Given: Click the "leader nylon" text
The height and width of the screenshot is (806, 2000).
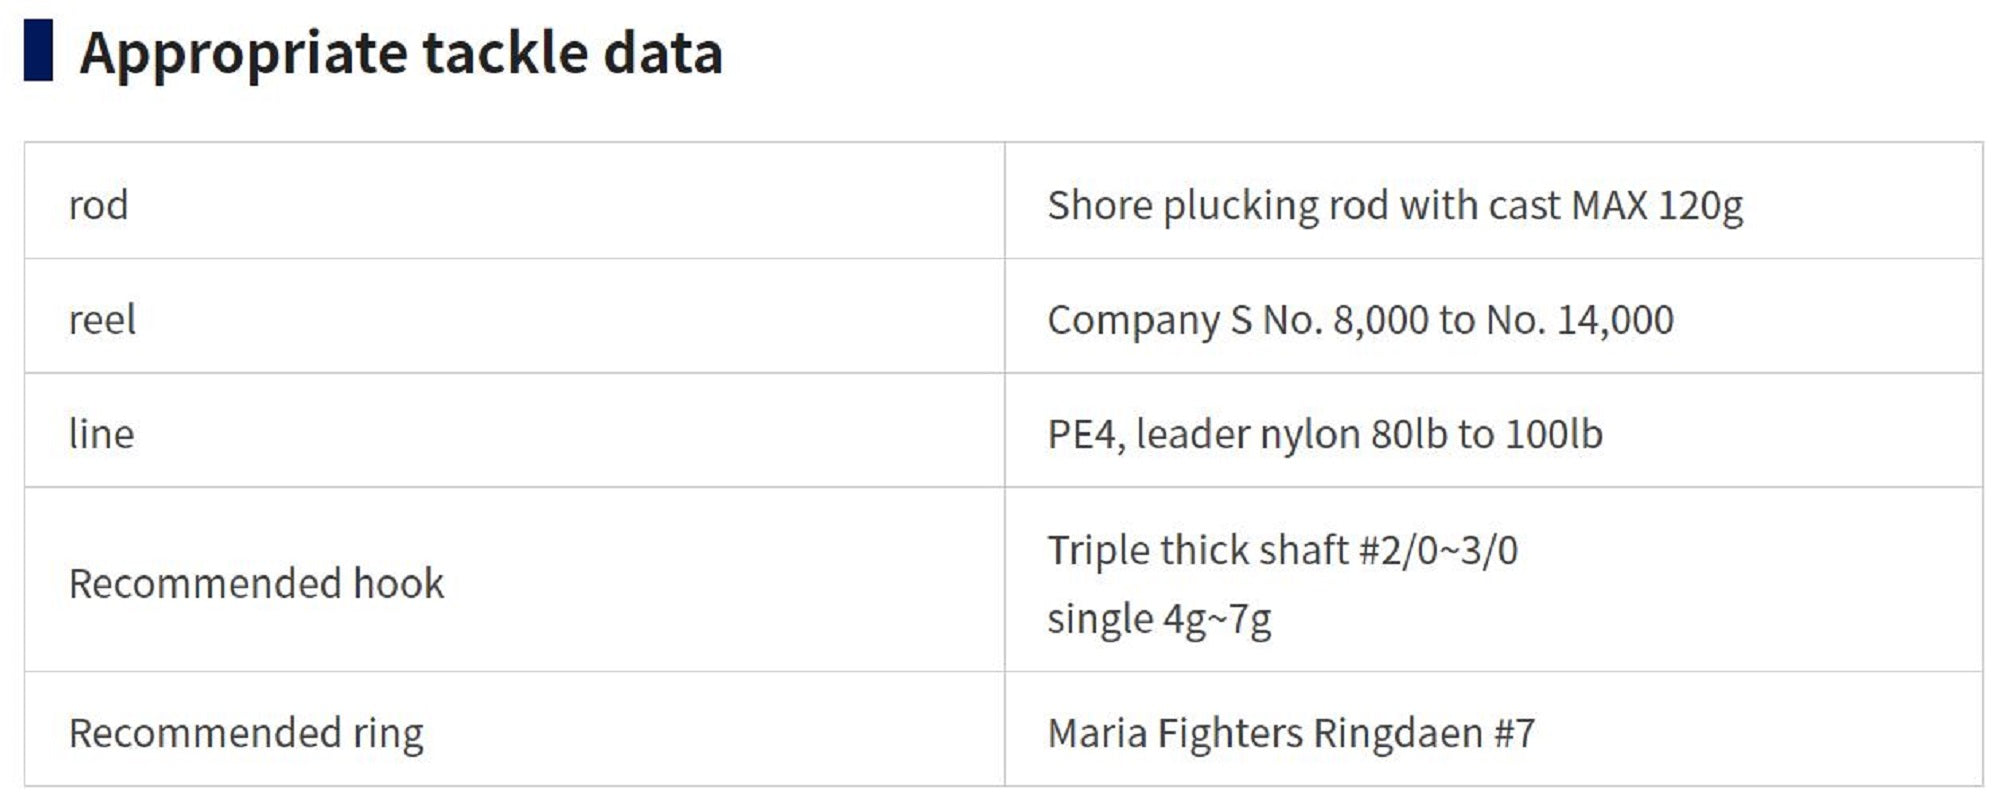Looking at the screenshot, I should click(x=1247, y=434).
